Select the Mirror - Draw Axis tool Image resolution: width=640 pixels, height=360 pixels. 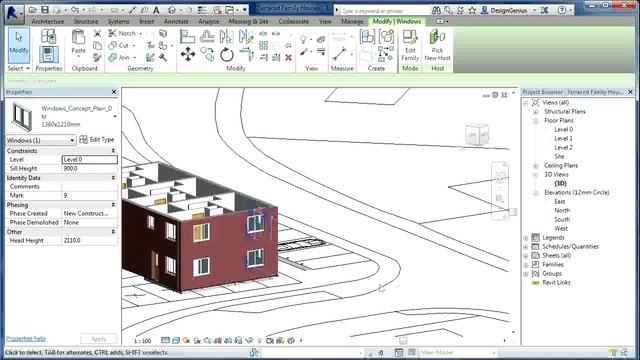[246, 36]
